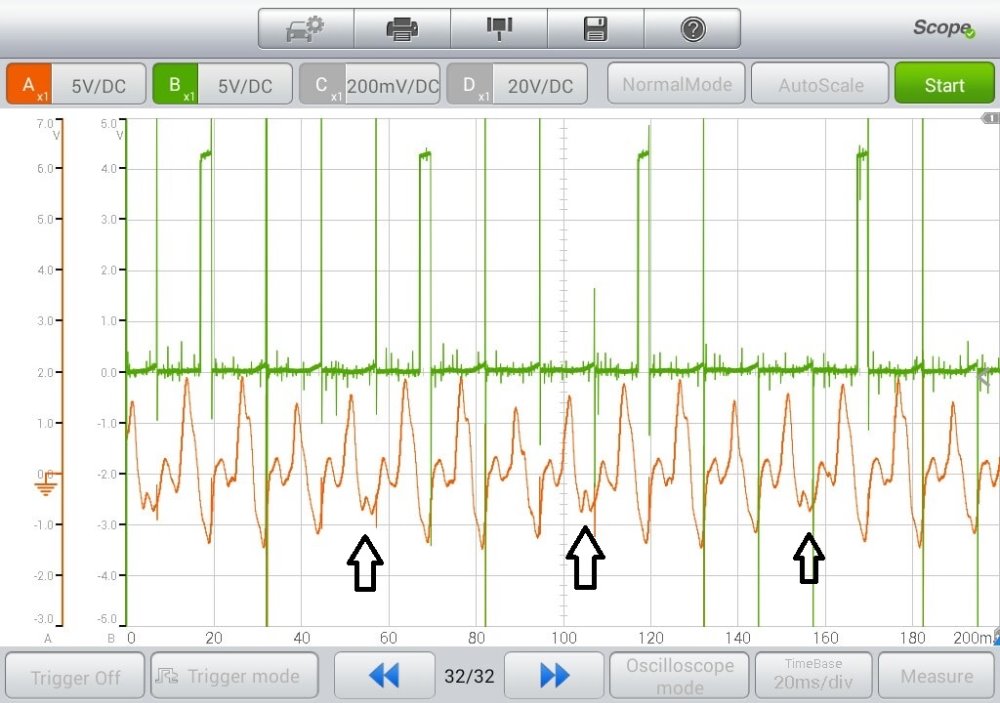Click the printer icon
The width and height of the screenshot is (1000, 703).
(x=402, y=29)
